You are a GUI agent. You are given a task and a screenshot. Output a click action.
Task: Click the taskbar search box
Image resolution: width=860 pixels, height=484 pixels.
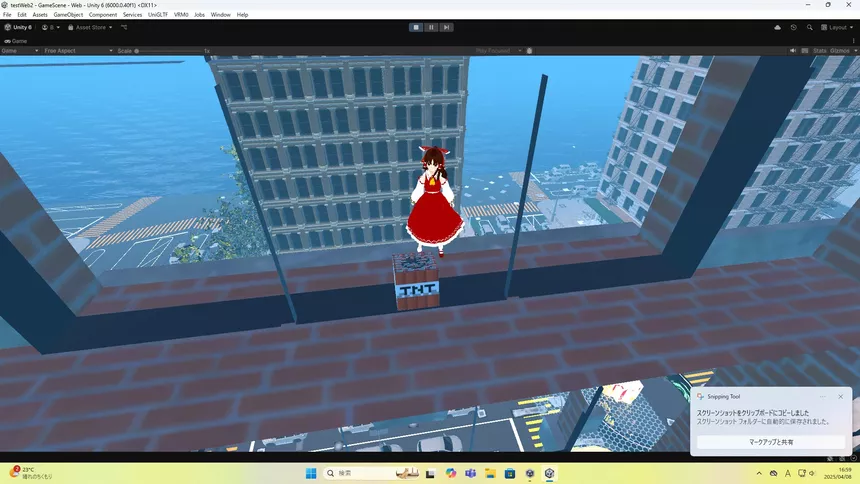click(x=372, y=473)
